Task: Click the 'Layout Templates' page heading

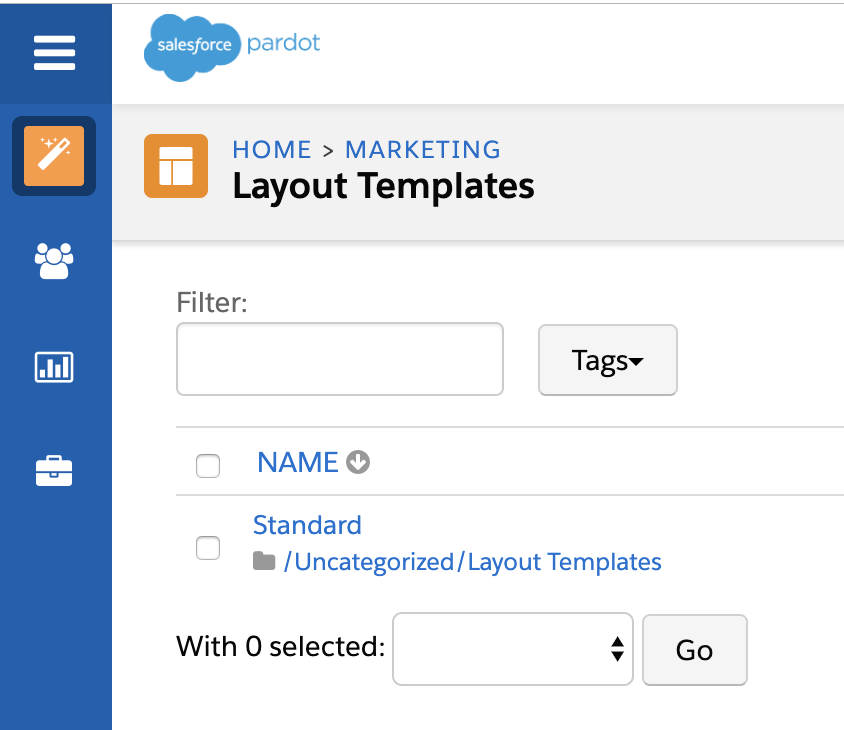Action: [x=383, y=186]
